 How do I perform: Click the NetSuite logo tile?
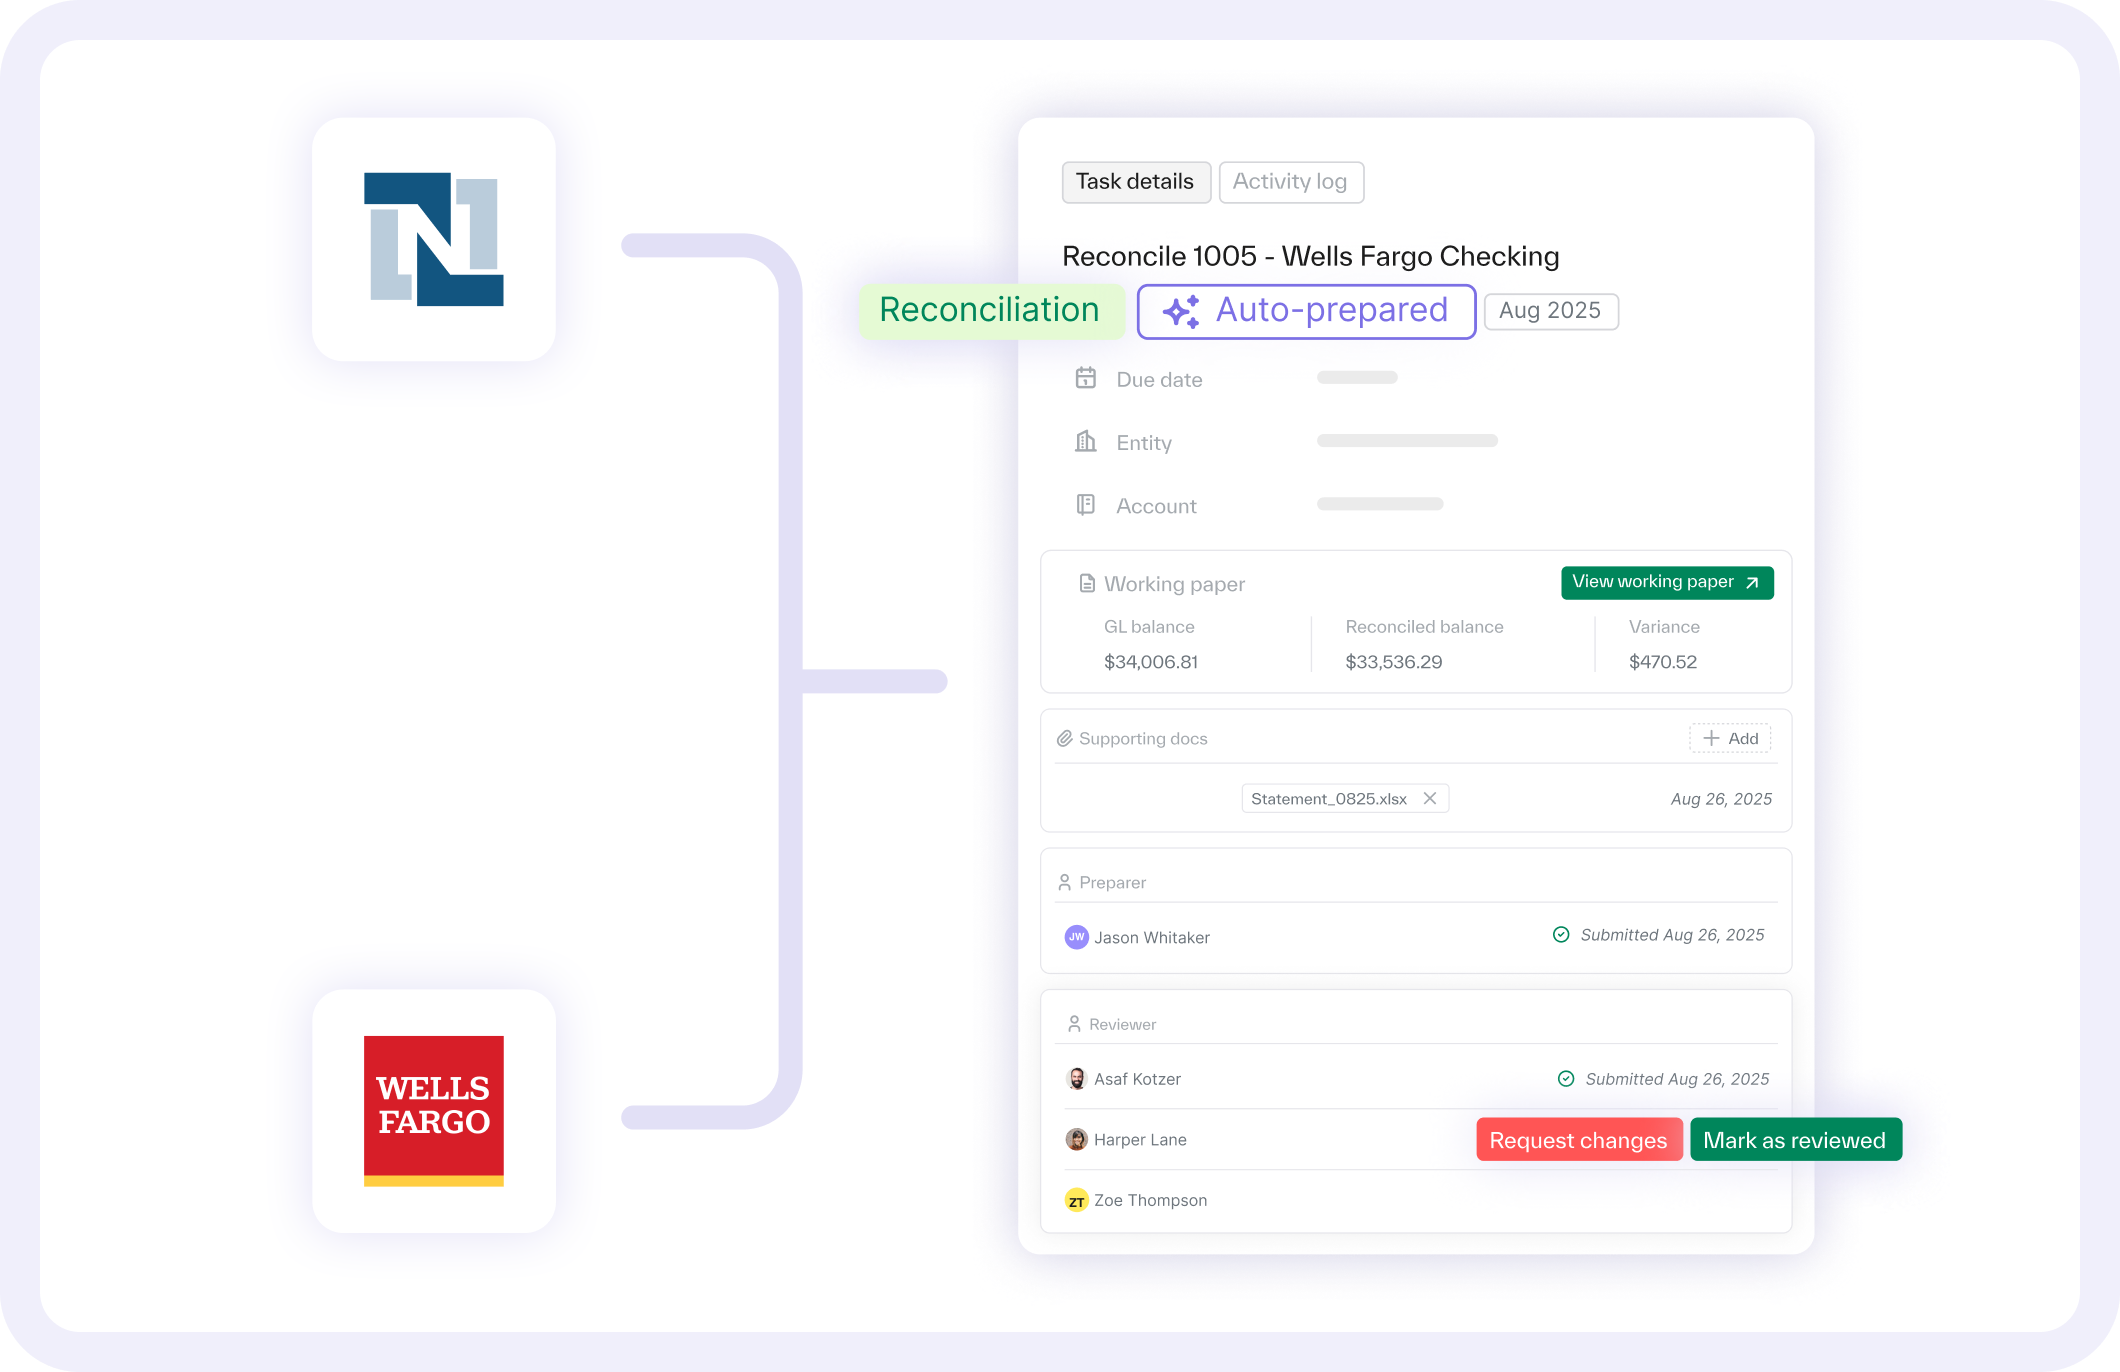pos(433,240)
